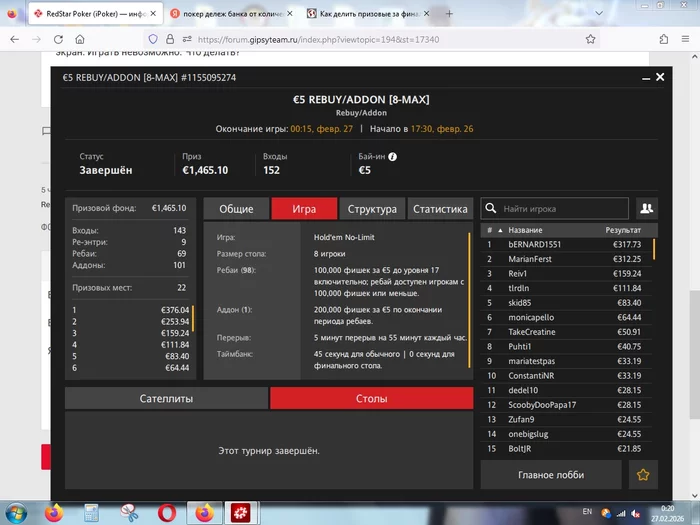Go to Главное лобби
Viewport: 700px width, 525px height.
[551, 475]
